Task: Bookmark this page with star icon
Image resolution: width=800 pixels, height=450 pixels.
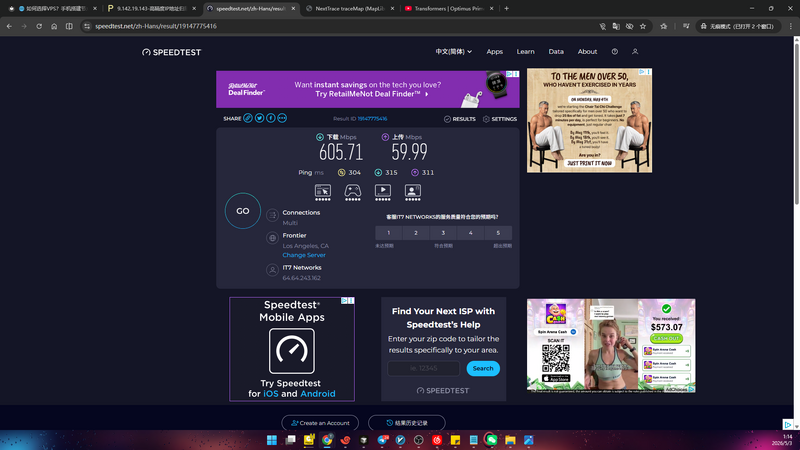Action: (x=643, y=26)
